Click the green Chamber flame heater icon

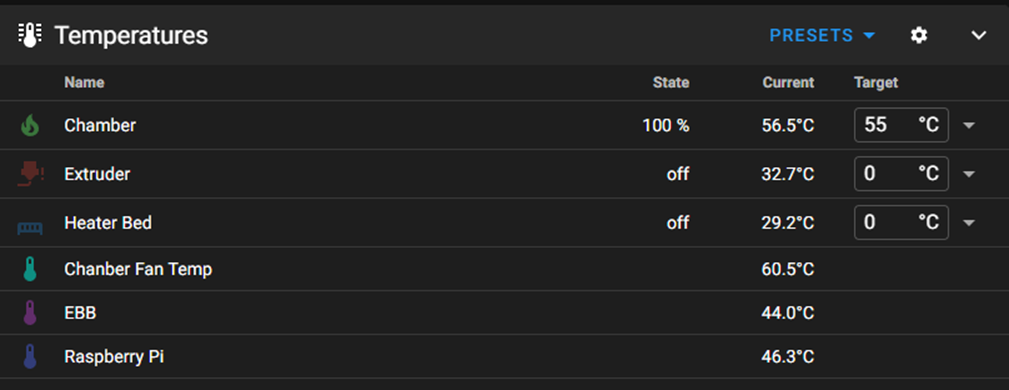point(30,125)
